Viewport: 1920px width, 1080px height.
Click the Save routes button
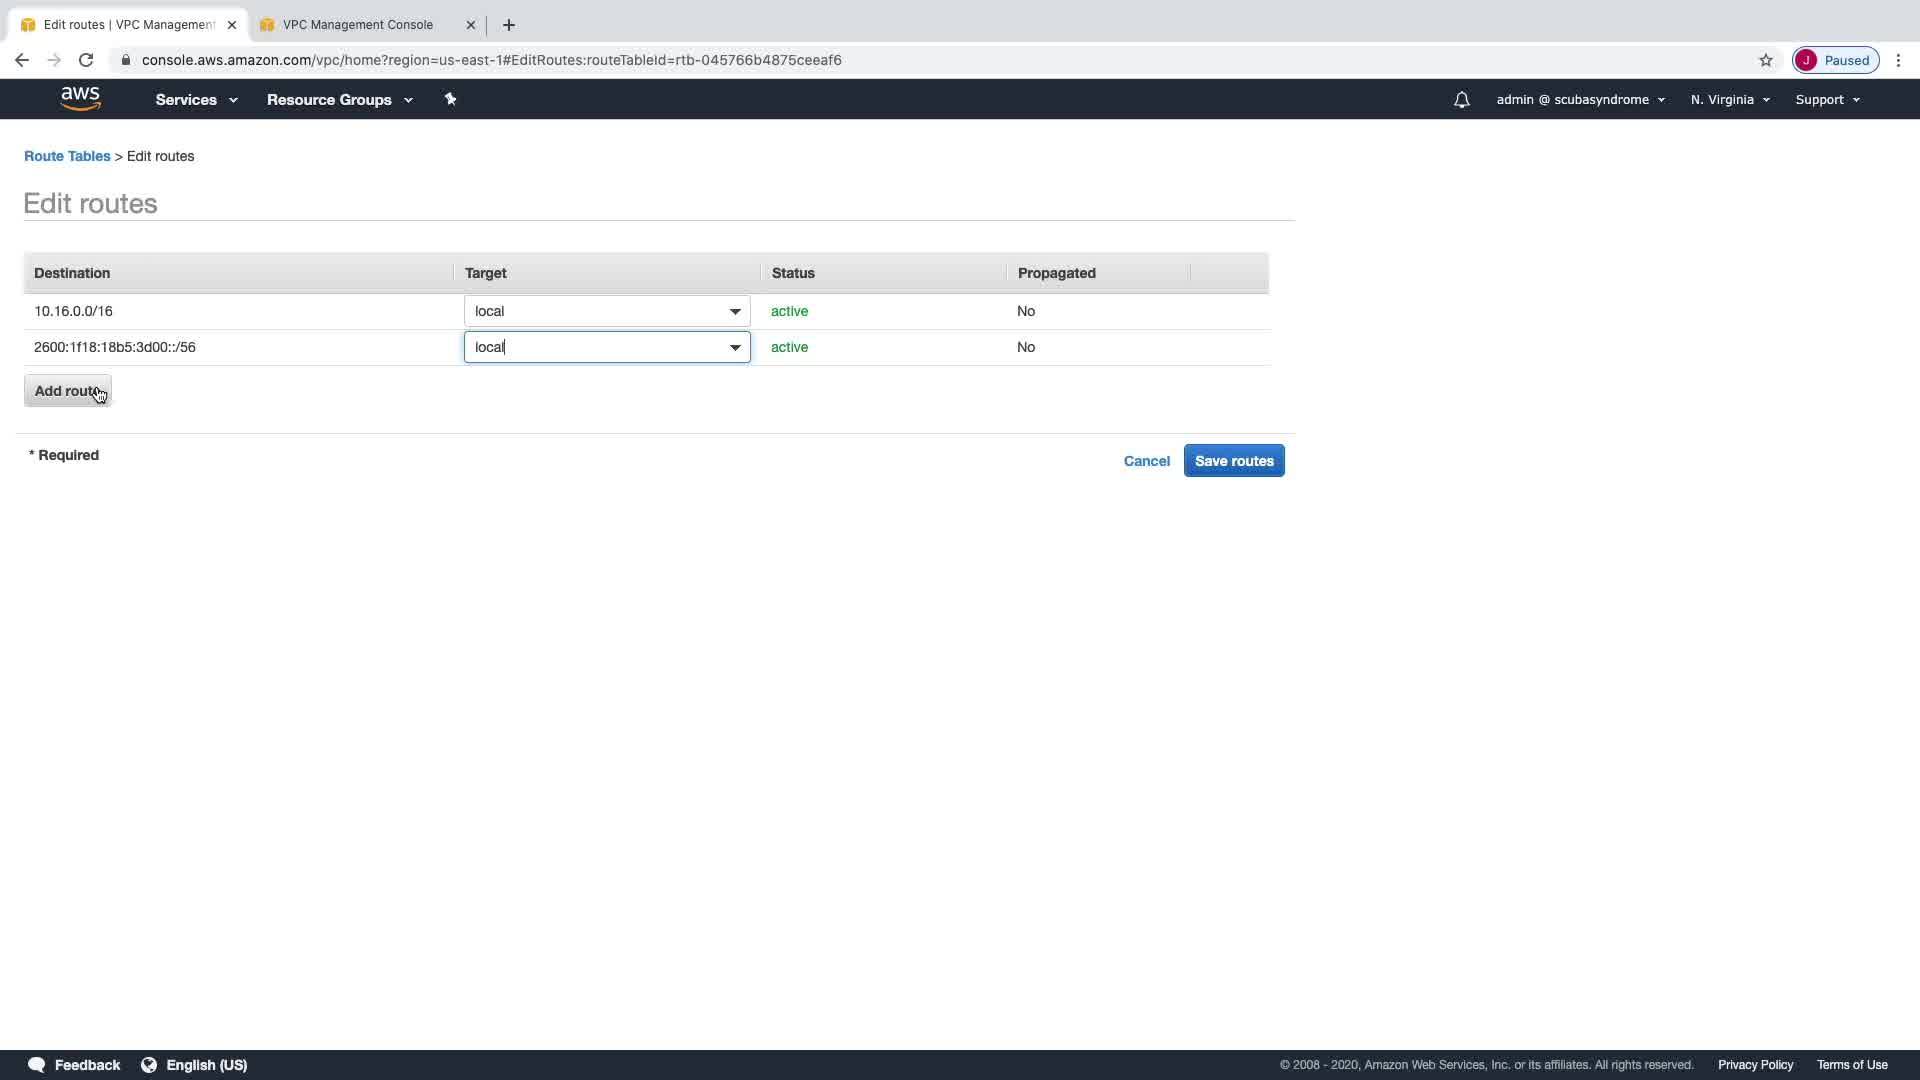coord(1234,461)
